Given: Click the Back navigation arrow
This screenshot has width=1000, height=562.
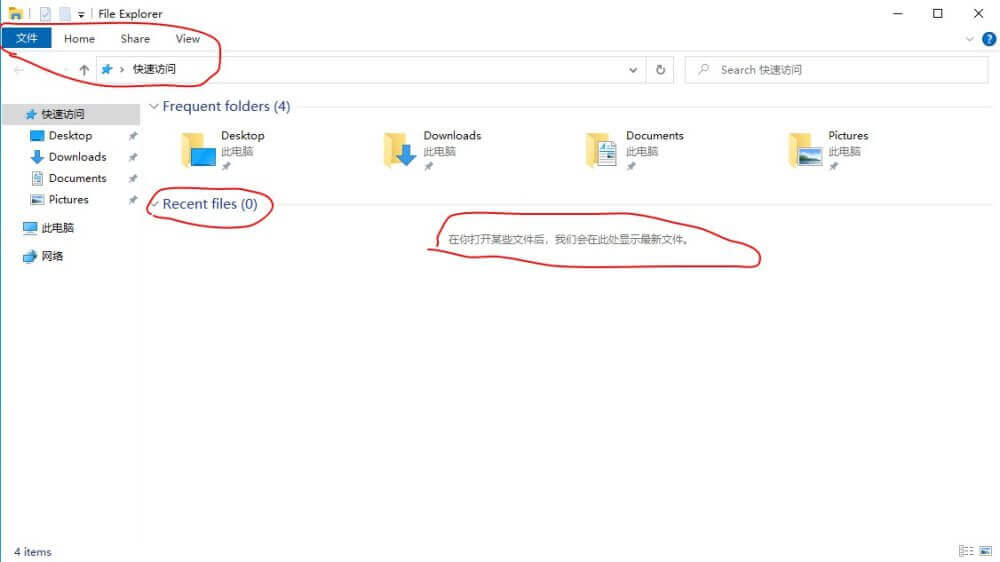Looking at the screenshot, I should click(x=18, y=70).
